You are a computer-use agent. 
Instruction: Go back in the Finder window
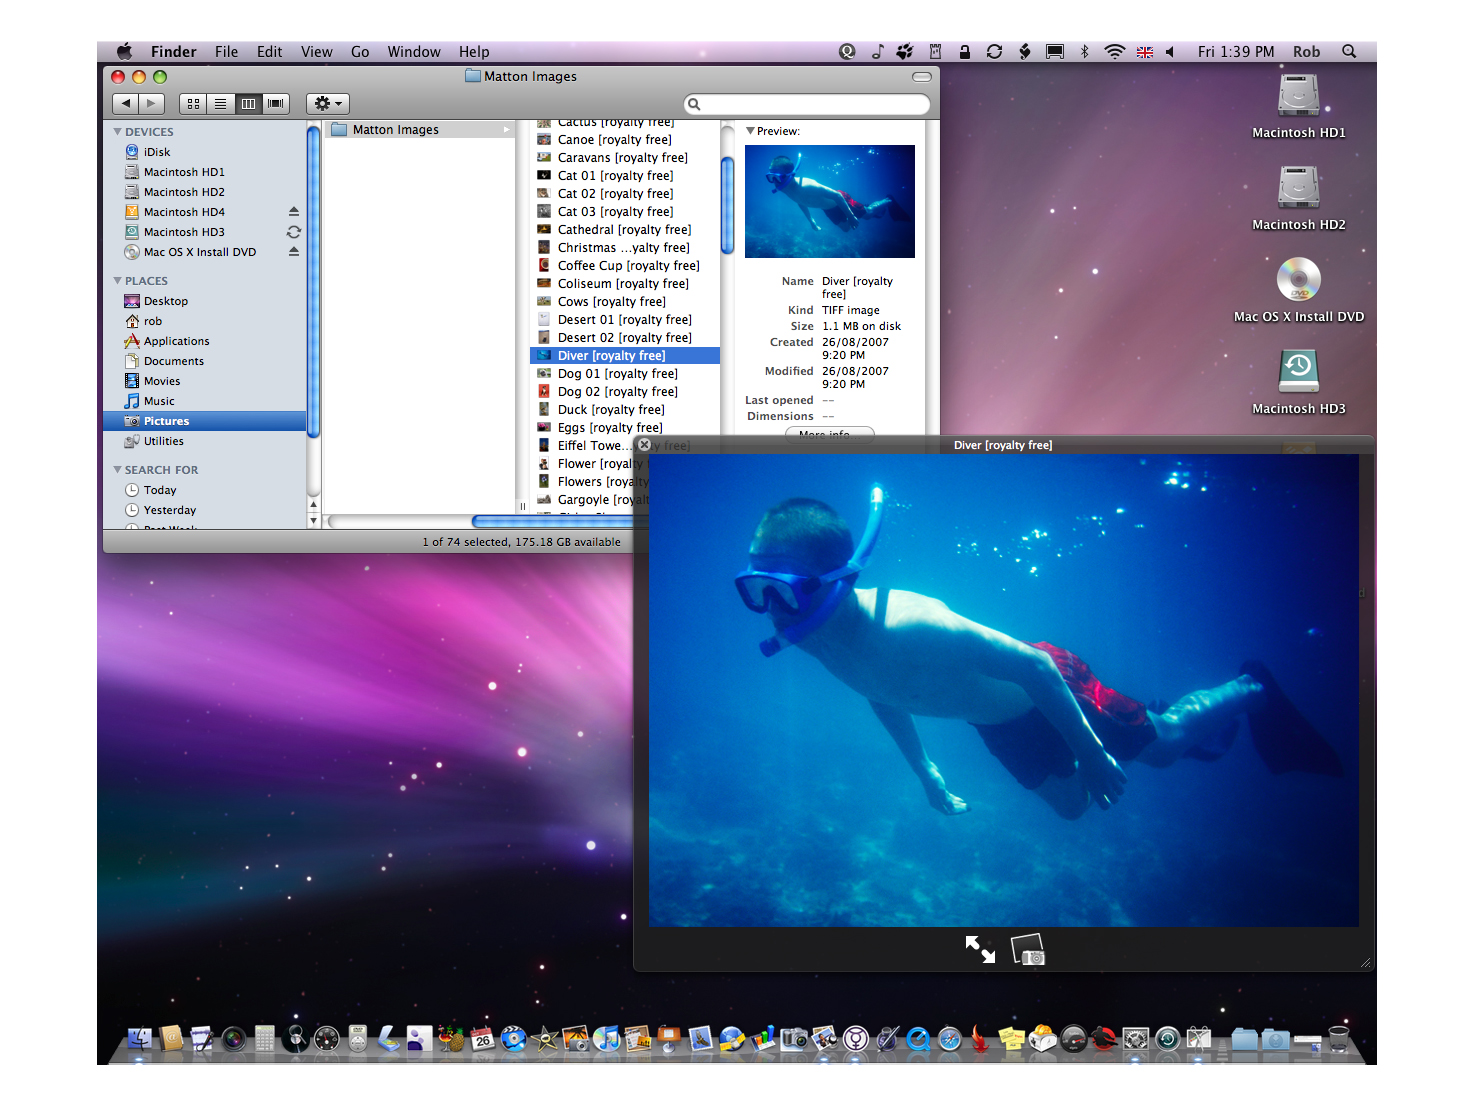(126, 103)
